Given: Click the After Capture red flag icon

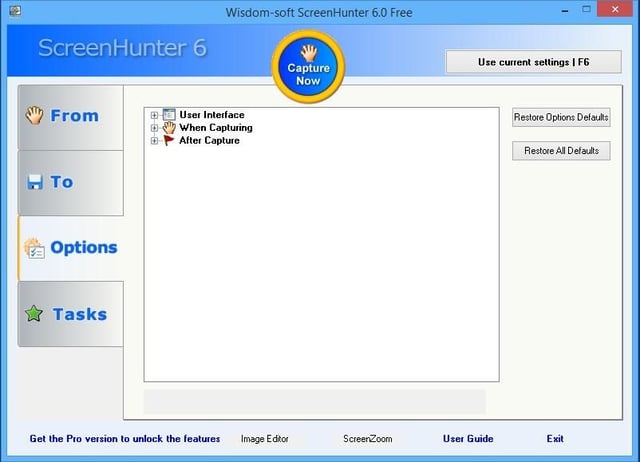Looking at the screenshot, I should [x=169, y=140].
